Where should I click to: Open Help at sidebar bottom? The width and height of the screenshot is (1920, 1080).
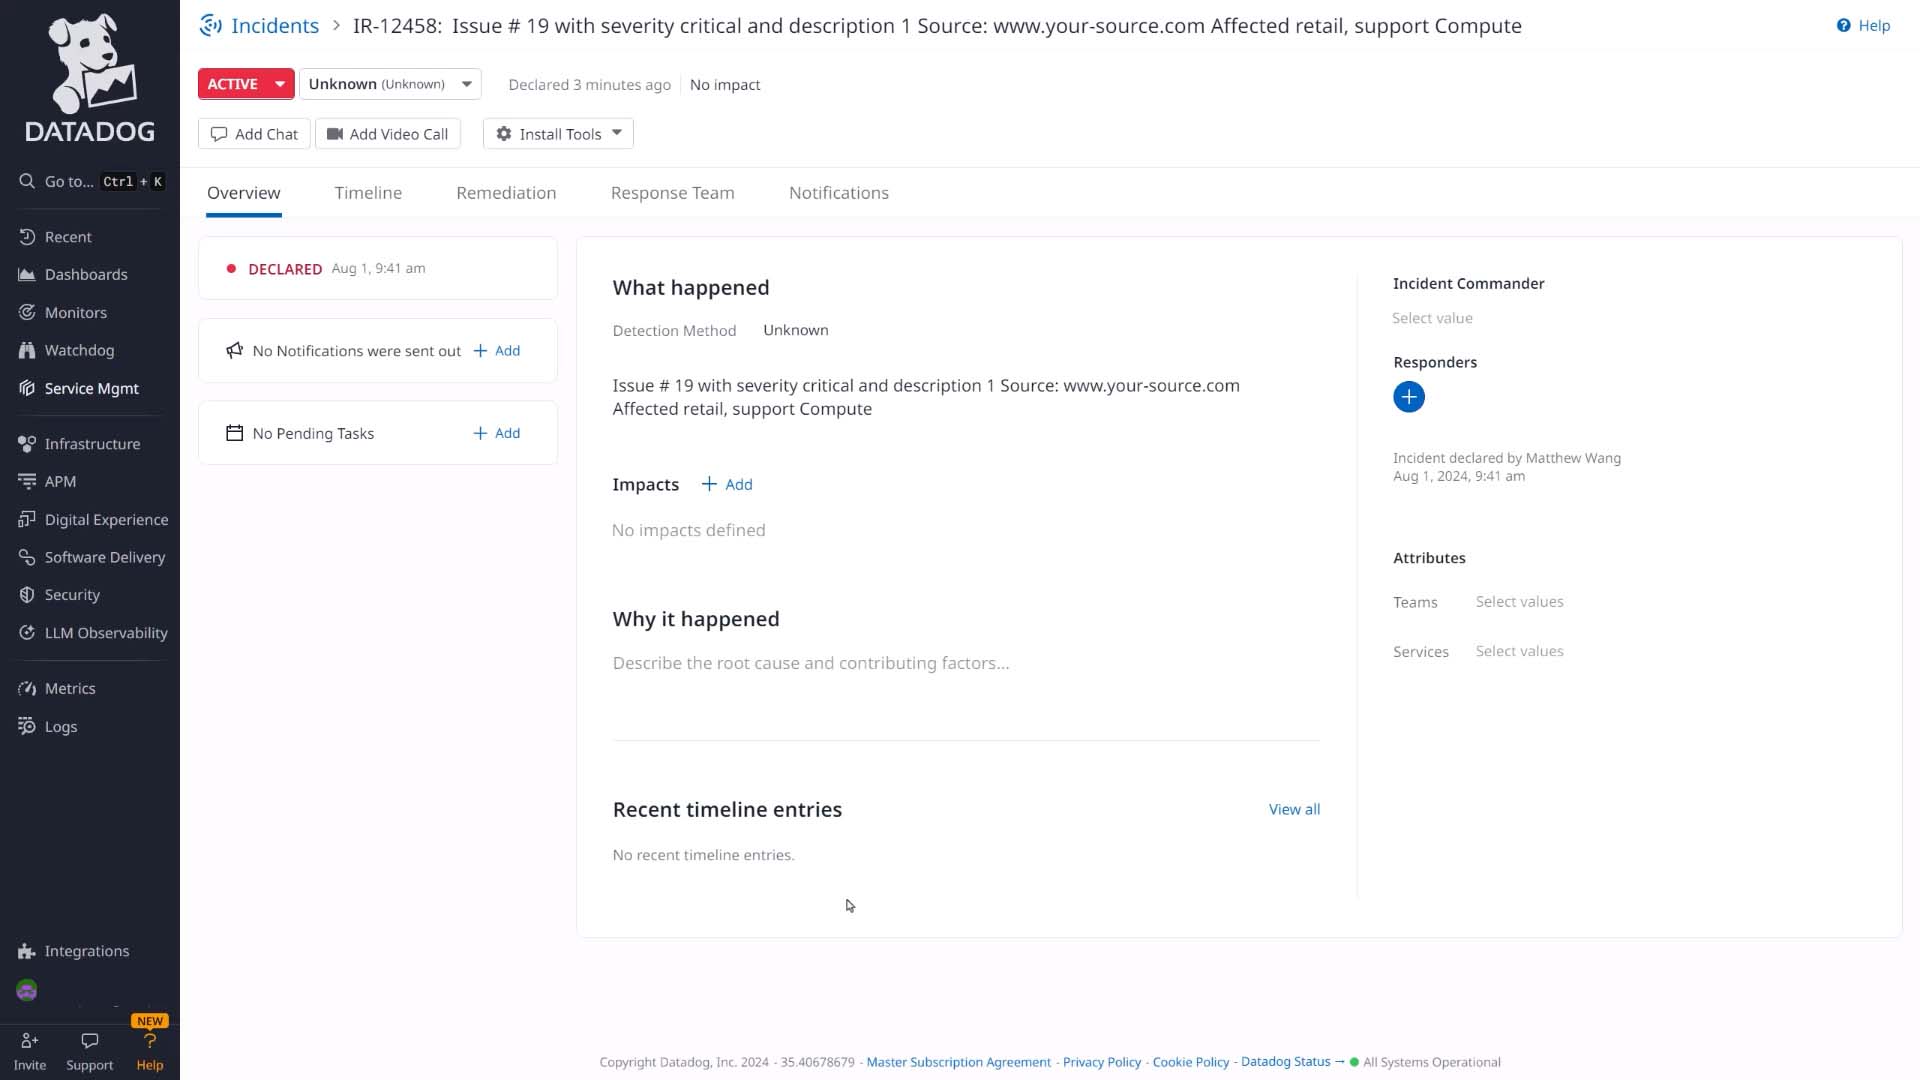pyautogui.click(x=150, y=1052)
